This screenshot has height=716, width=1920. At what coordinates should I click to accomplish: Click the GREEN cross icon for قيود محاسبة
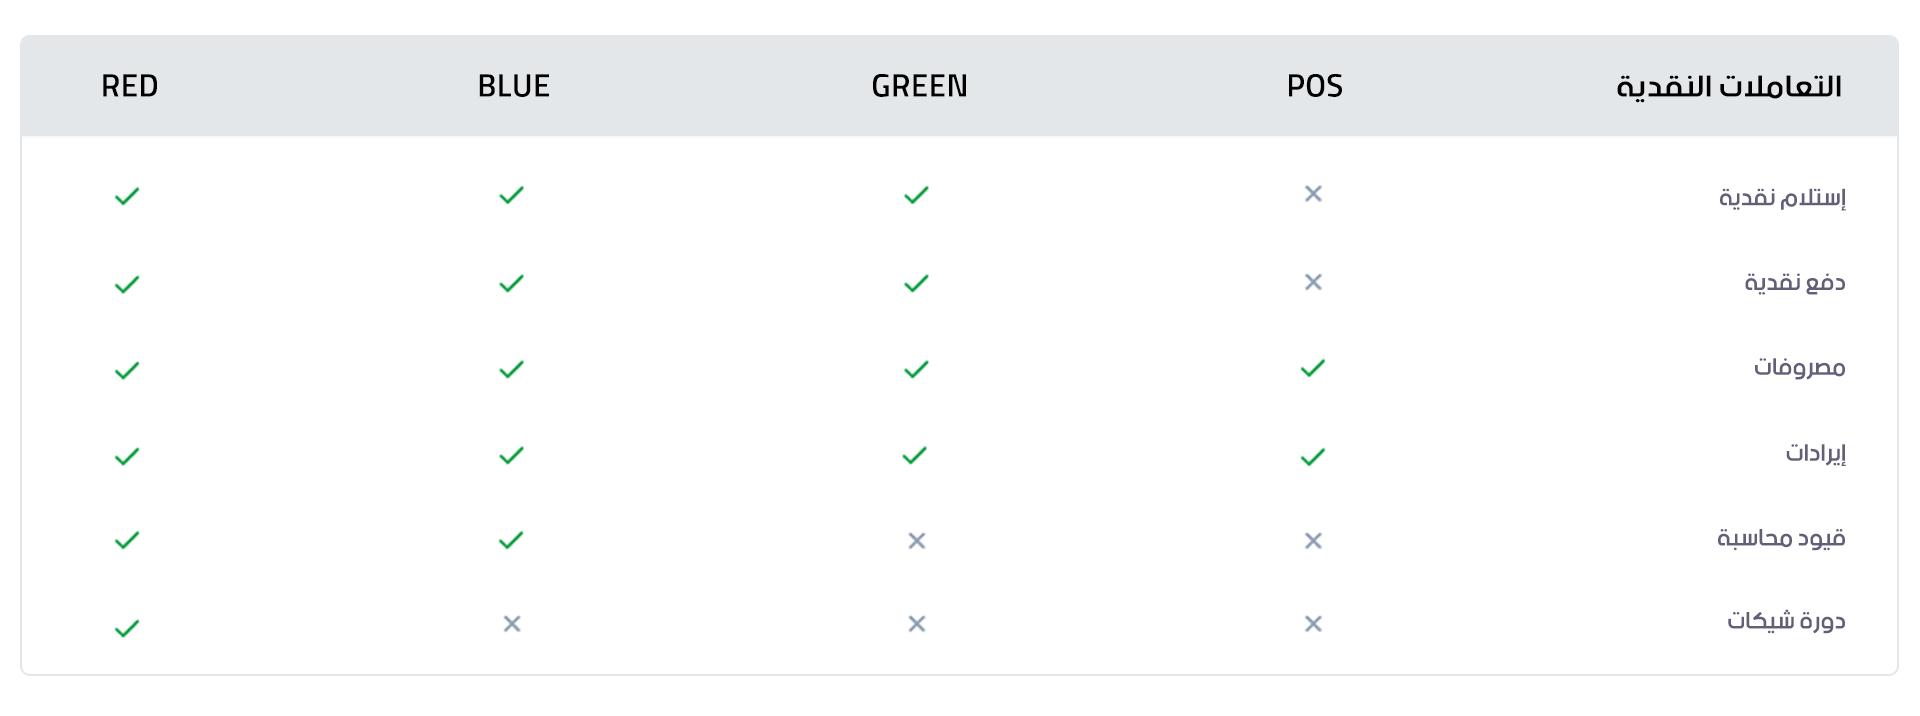(x=916, y=541)
